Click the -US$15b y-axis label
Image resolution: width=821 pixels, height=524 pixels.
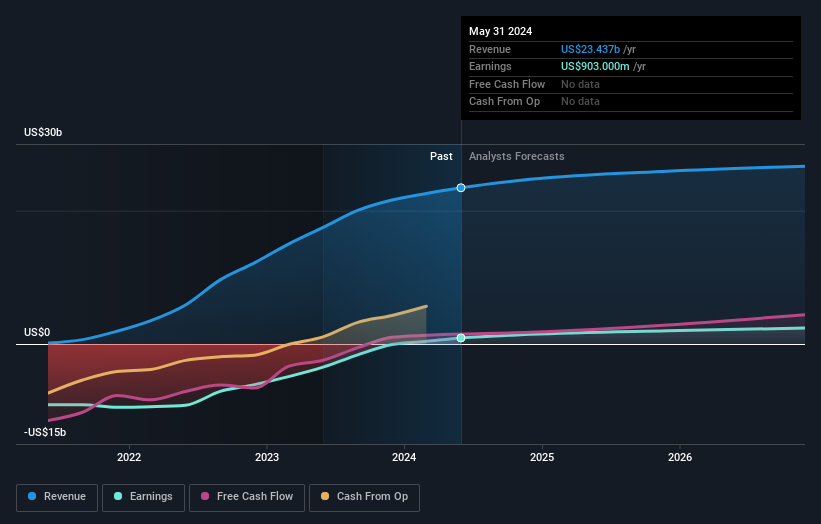[x=45, y=432]
